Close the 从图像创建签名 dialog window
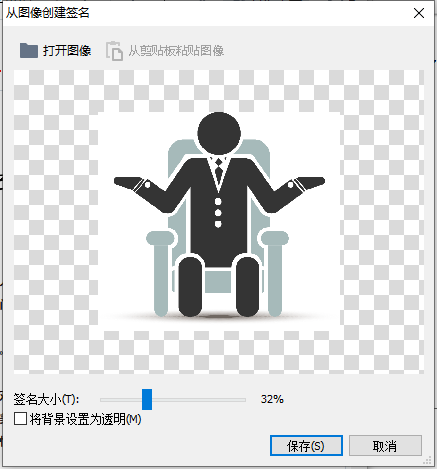Screen dimensions: 437x469 coord(419,13)
